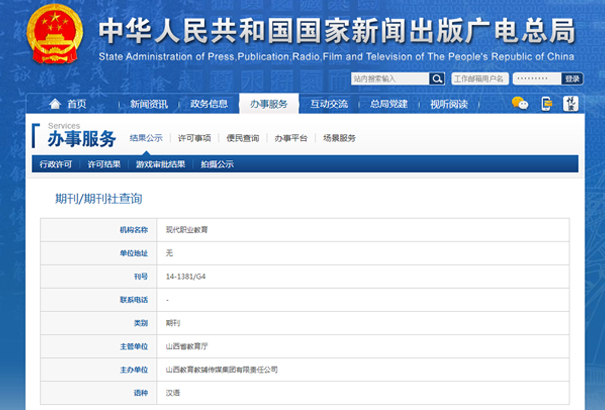Viewport: 605px width, 410px height.
Task: Select the 场景服务 sub-menu
Action: 340,138
